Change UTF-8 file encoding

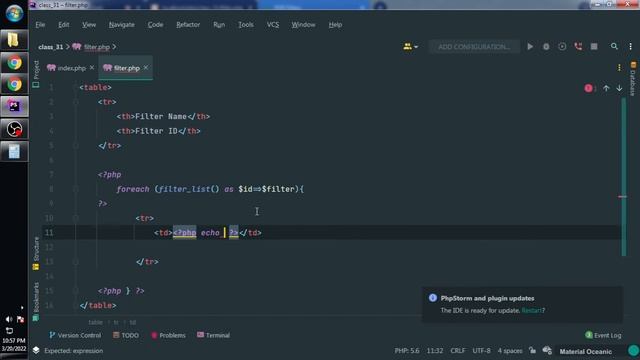coord(481,351)
